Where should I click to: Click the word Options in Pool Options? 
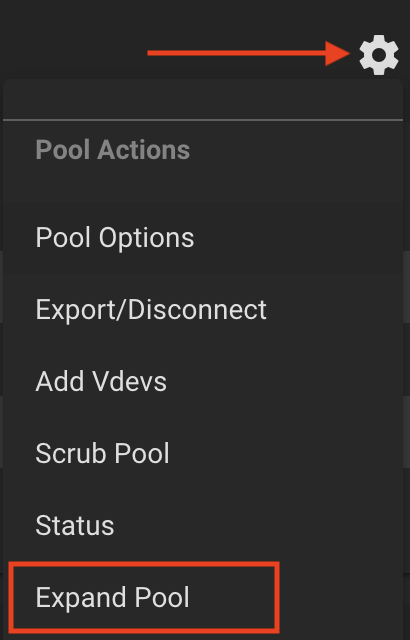point(146,238)
